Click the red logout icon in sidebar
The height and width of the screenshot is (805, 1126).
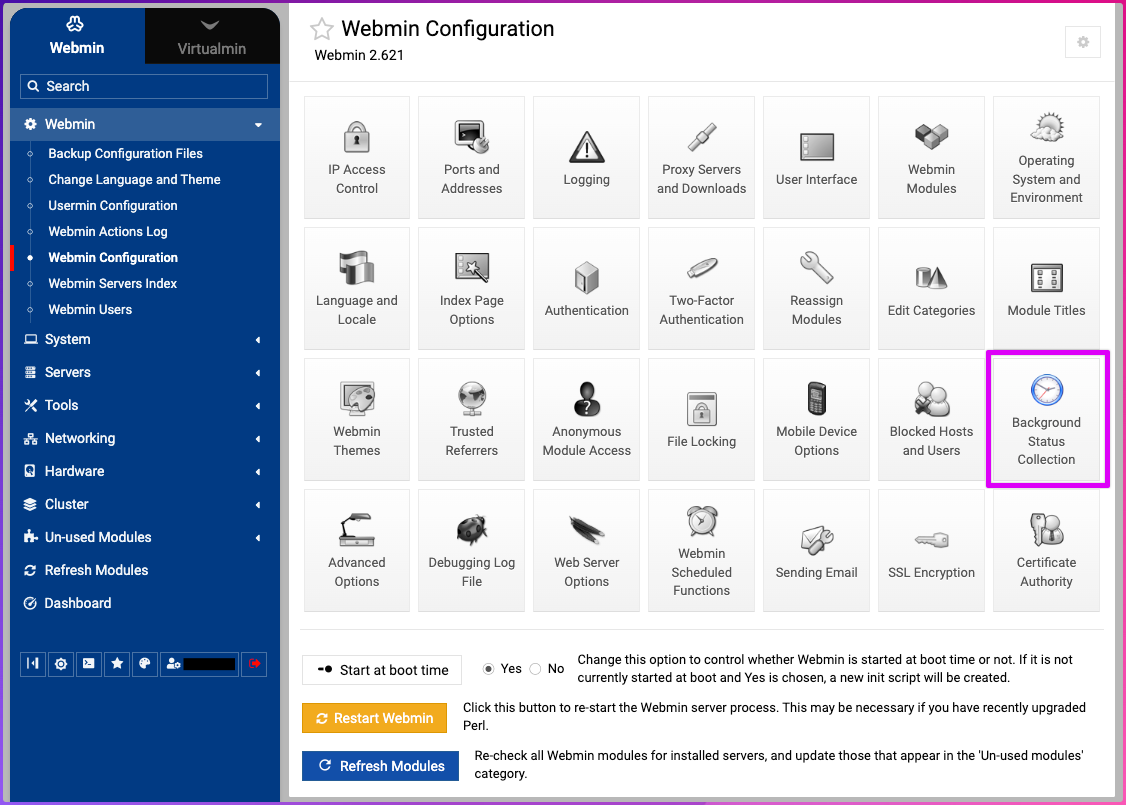pos(254,663)
